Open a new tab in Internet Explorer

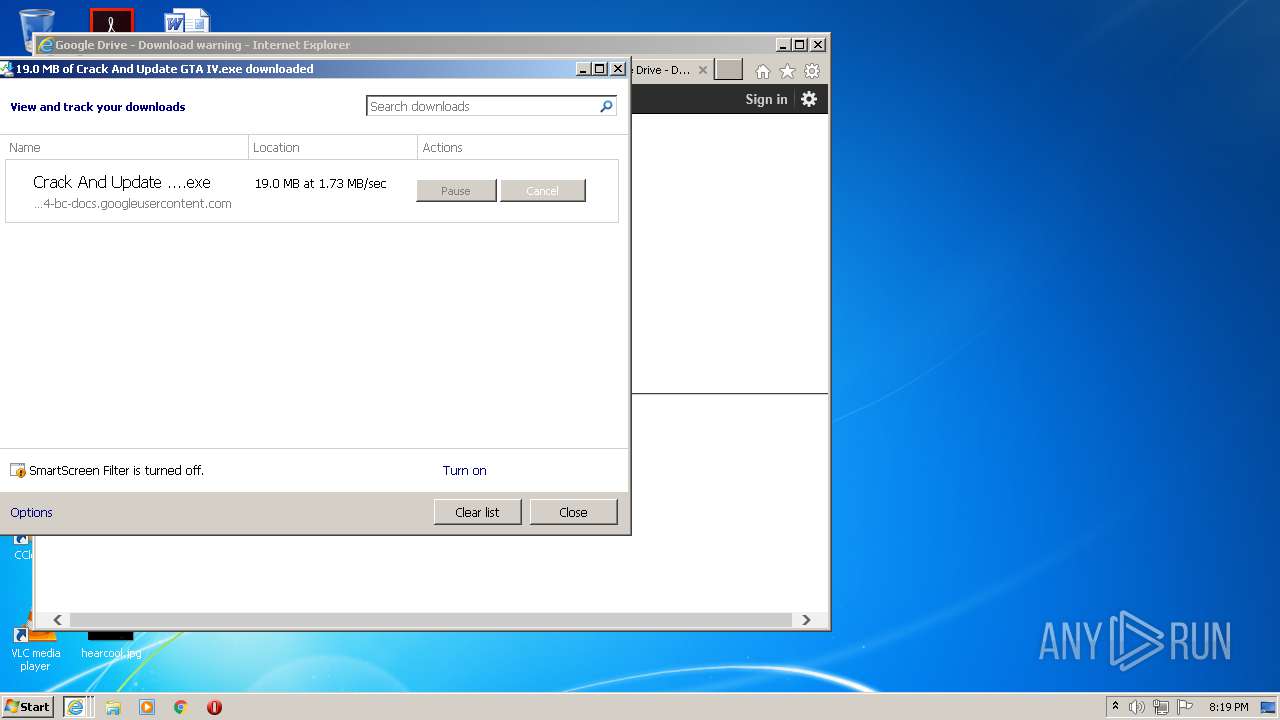click(728, 70)
